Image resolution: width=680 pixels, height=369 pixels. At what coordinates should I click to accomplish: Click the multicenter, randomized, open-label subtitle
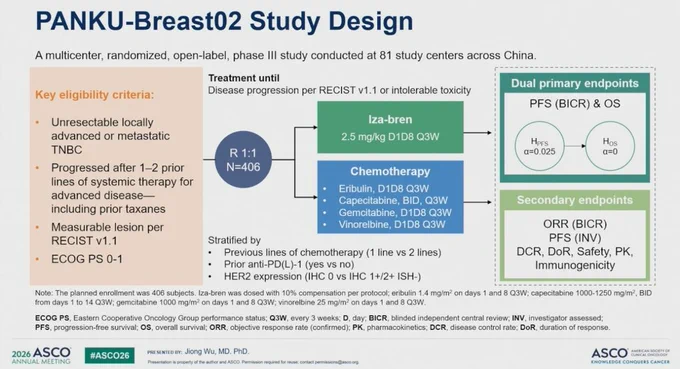(286, 56)
